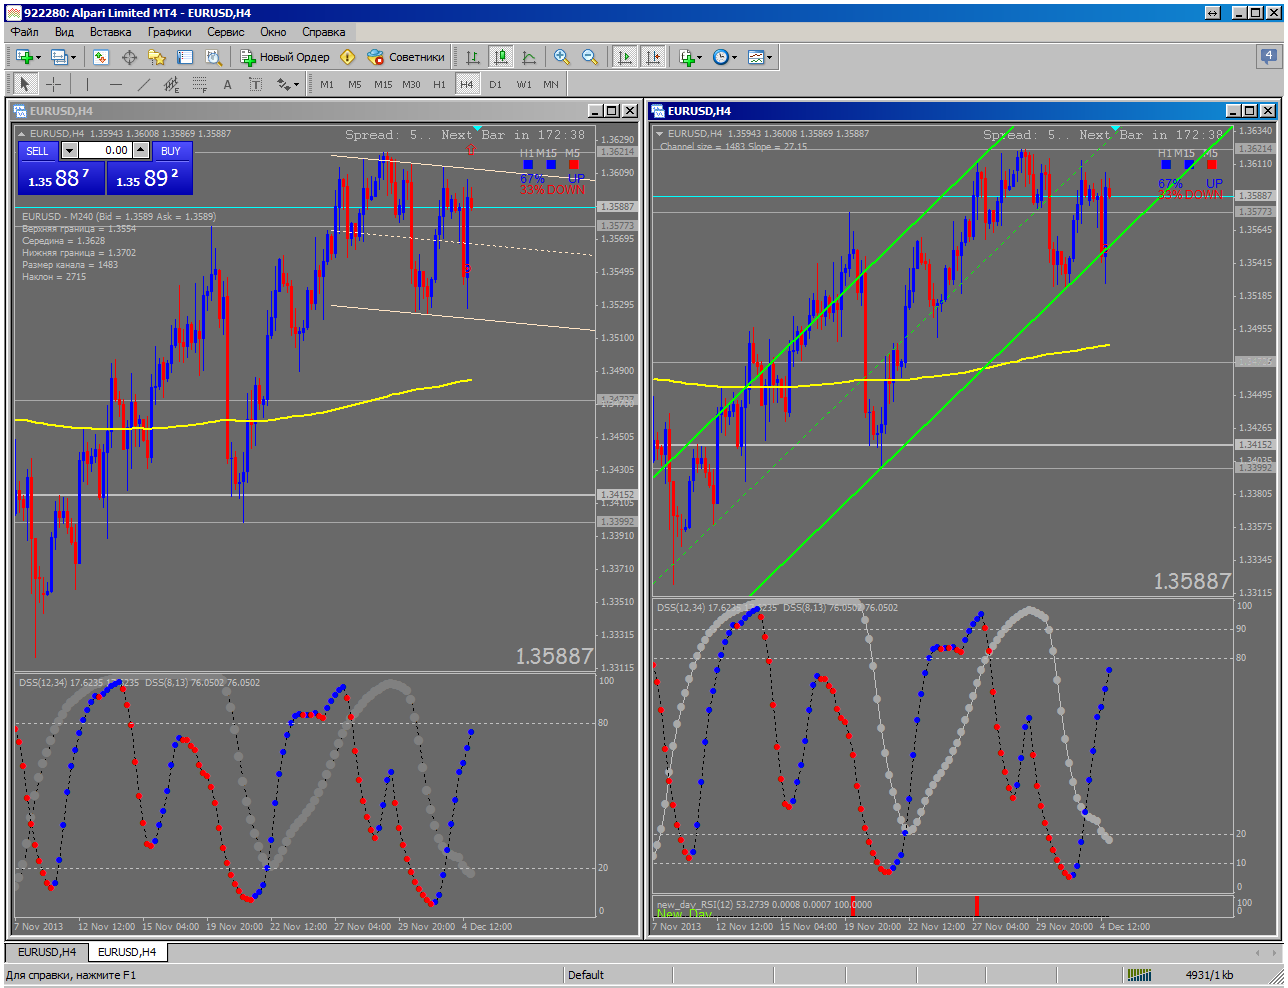The width and height of the screenshot is (1288, 988).
Task: Select the M15 timeframe
Action: [383, 85]
